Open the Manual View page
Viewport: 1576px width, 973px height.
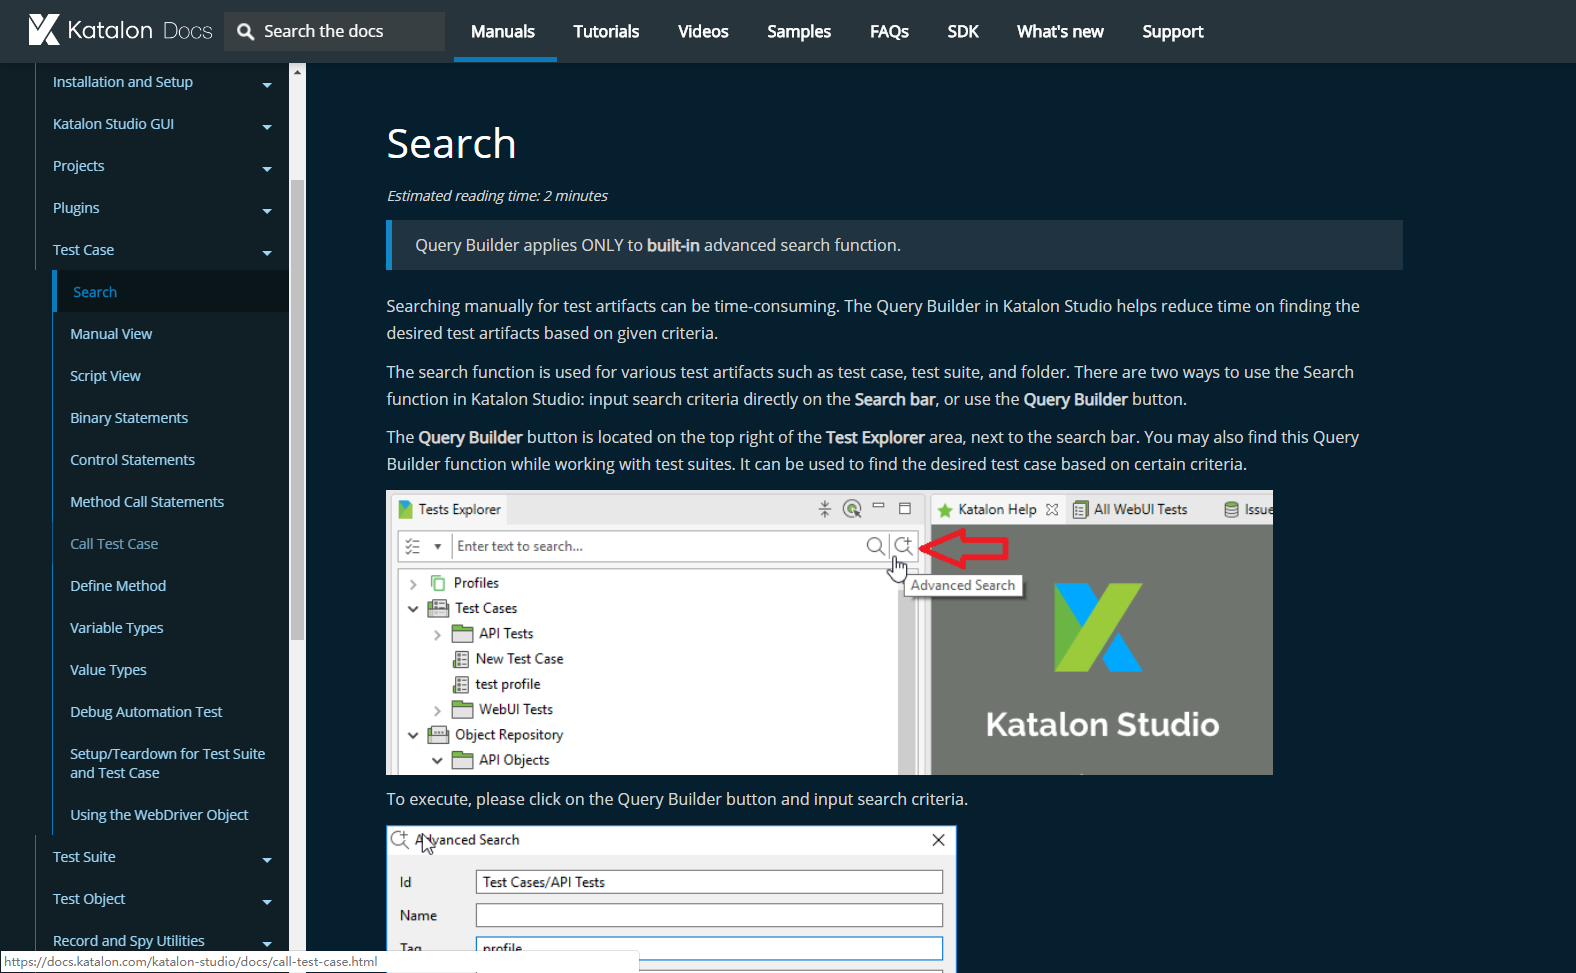(111, 334)
